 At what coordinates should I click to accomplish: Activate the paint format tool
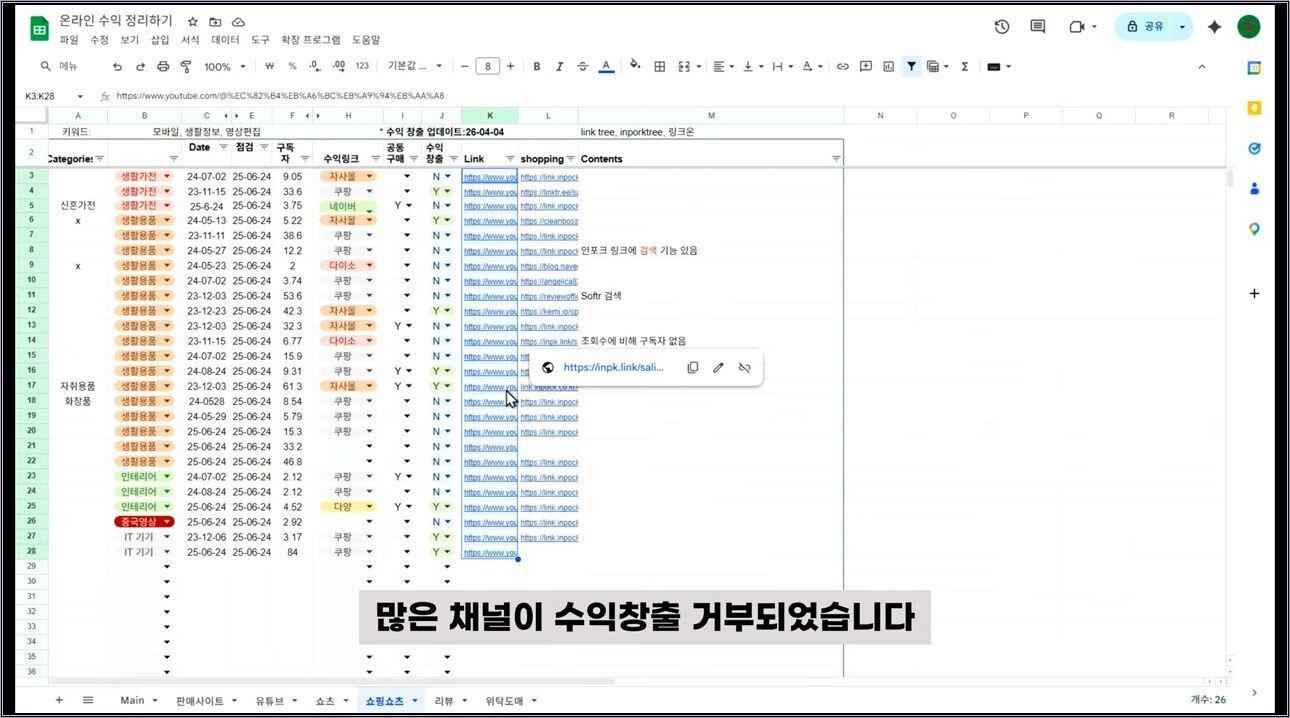[185, 67]
